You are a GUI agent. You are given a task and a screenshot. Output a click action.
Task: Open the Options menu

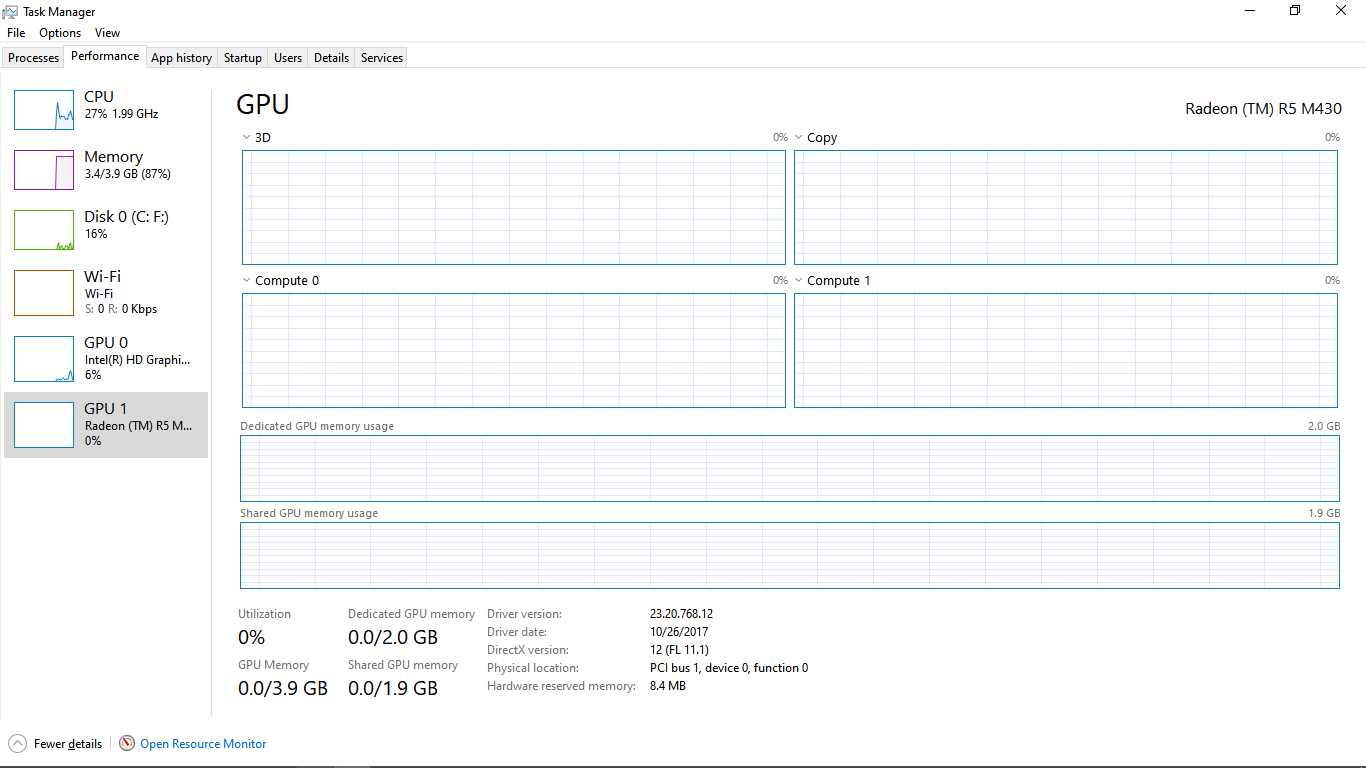pos(60,33)
